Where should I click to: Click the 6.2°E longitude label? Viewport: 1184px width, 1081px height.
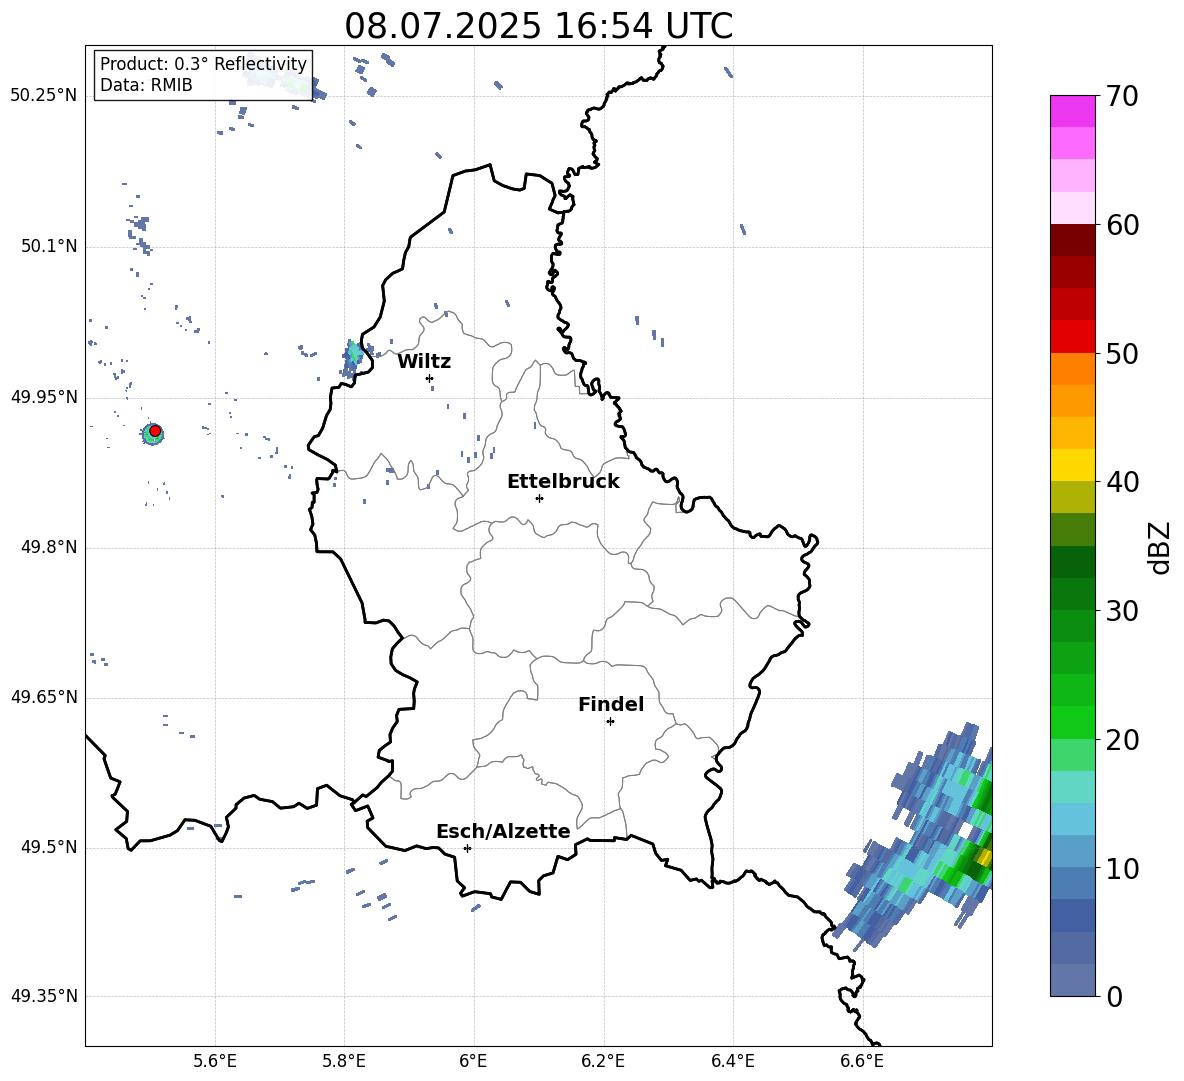tap(603, 1062)
